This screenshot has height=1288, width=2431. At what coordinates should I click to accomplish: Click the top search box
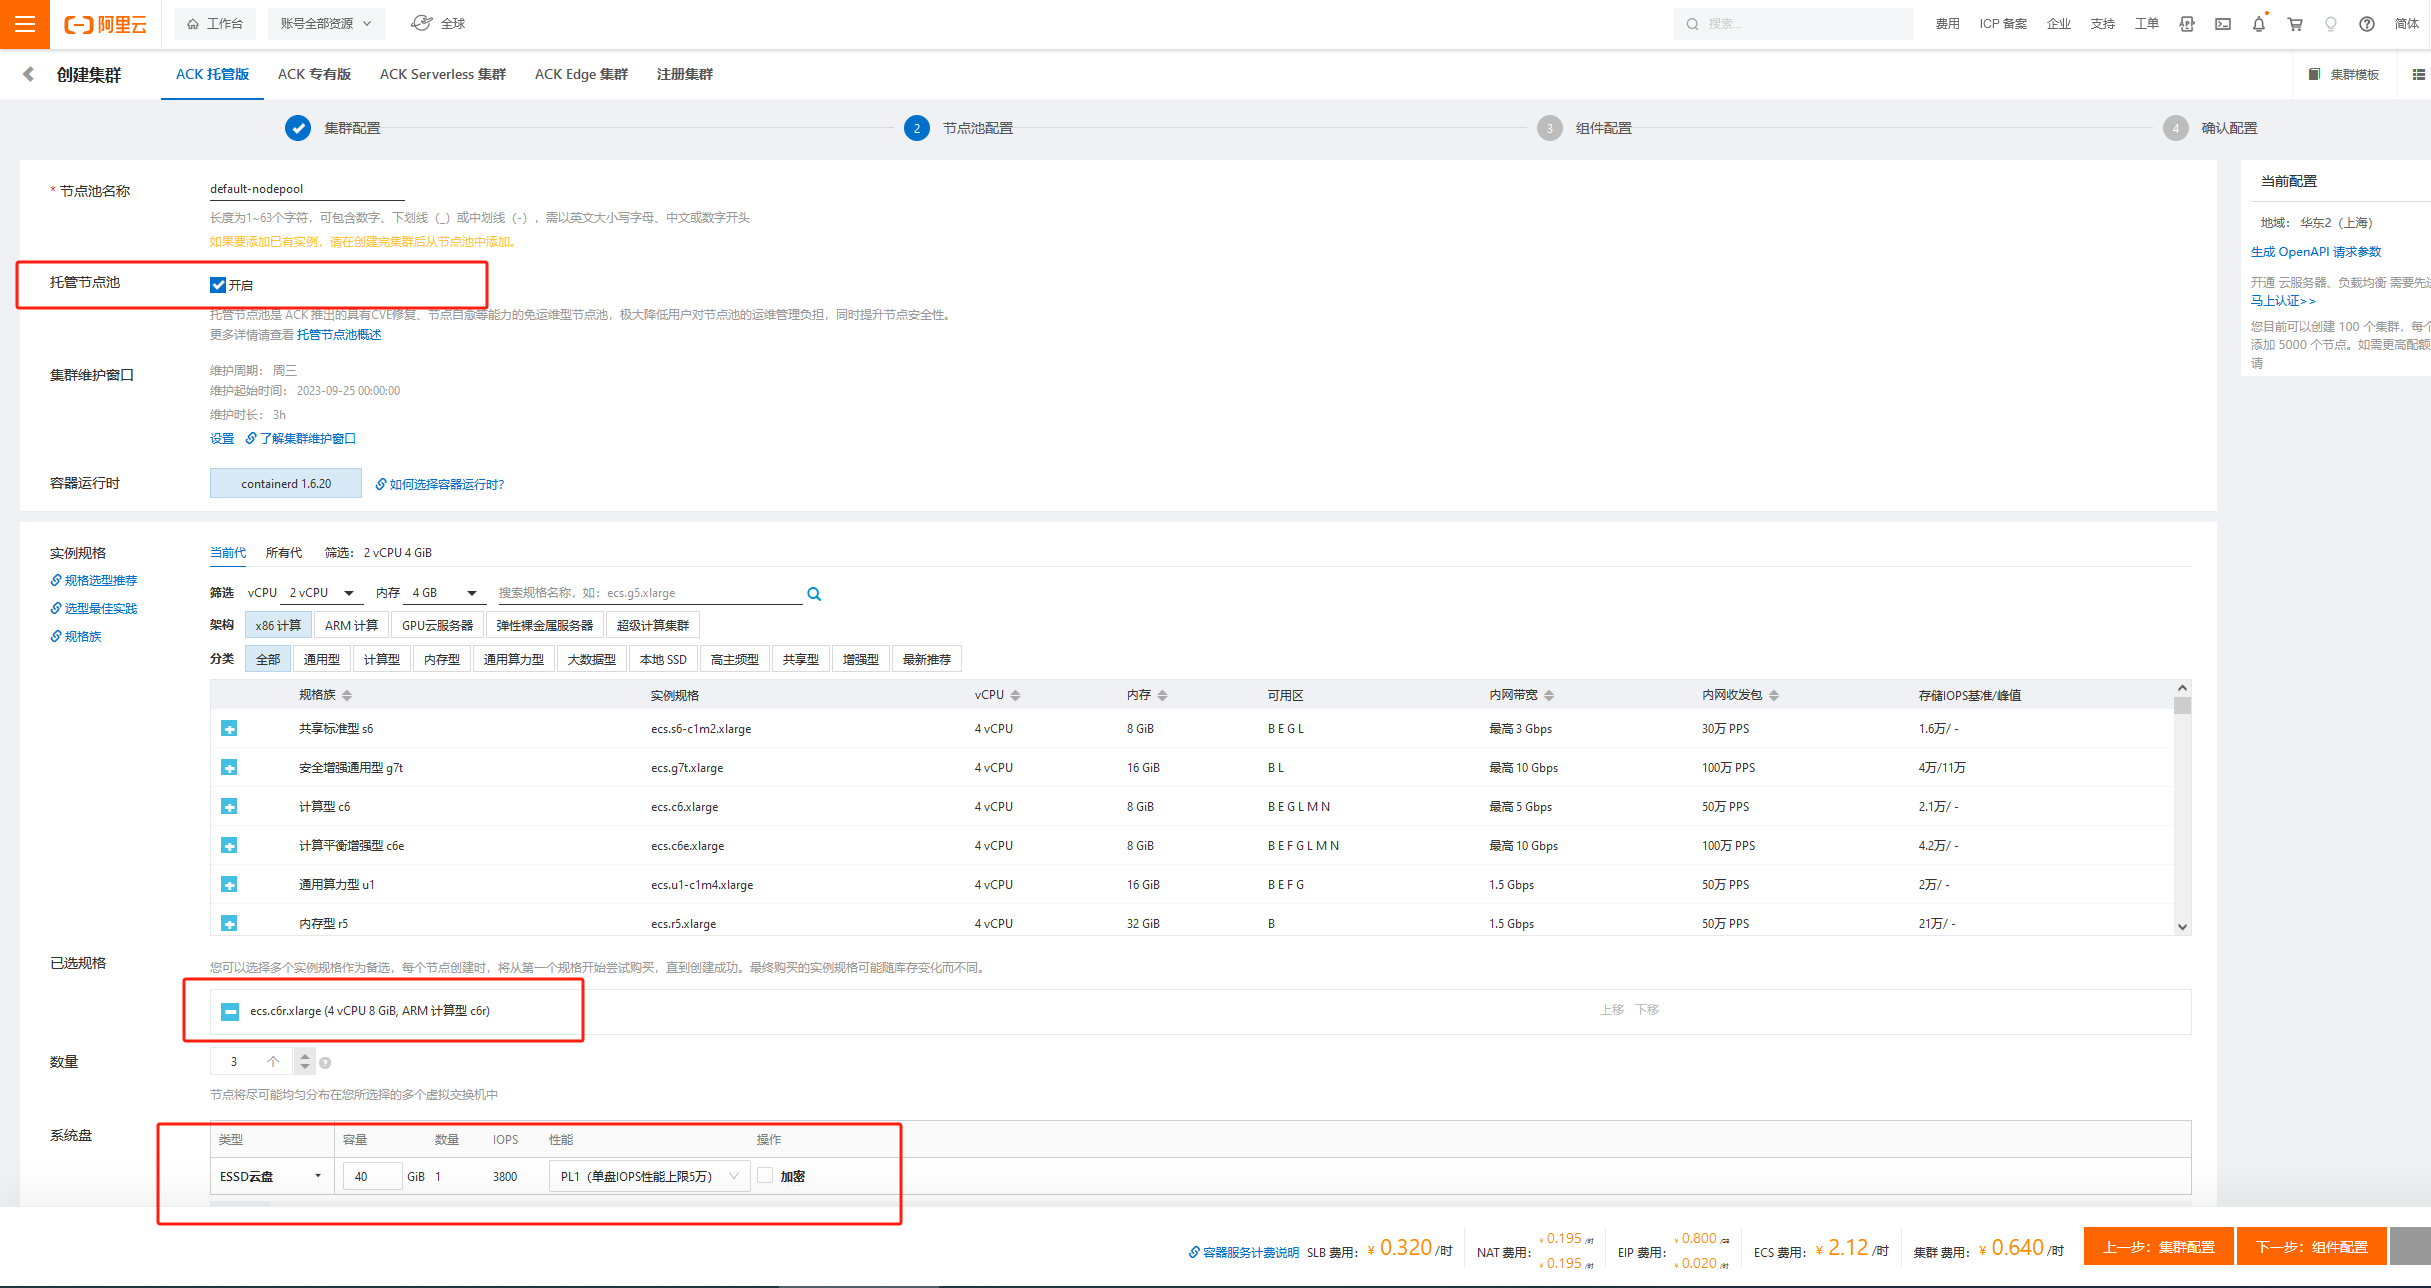[x=1793, y=24]
